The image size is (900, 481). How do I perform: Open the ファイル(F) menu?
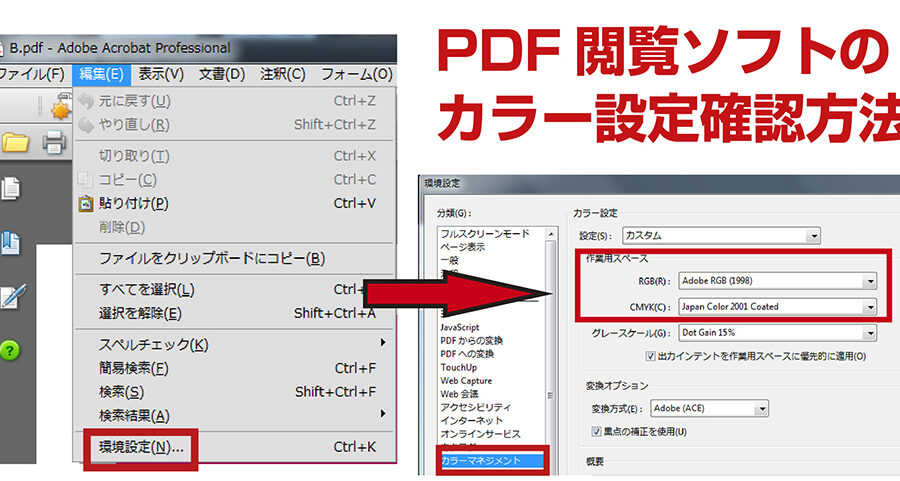tap(32, 74)
